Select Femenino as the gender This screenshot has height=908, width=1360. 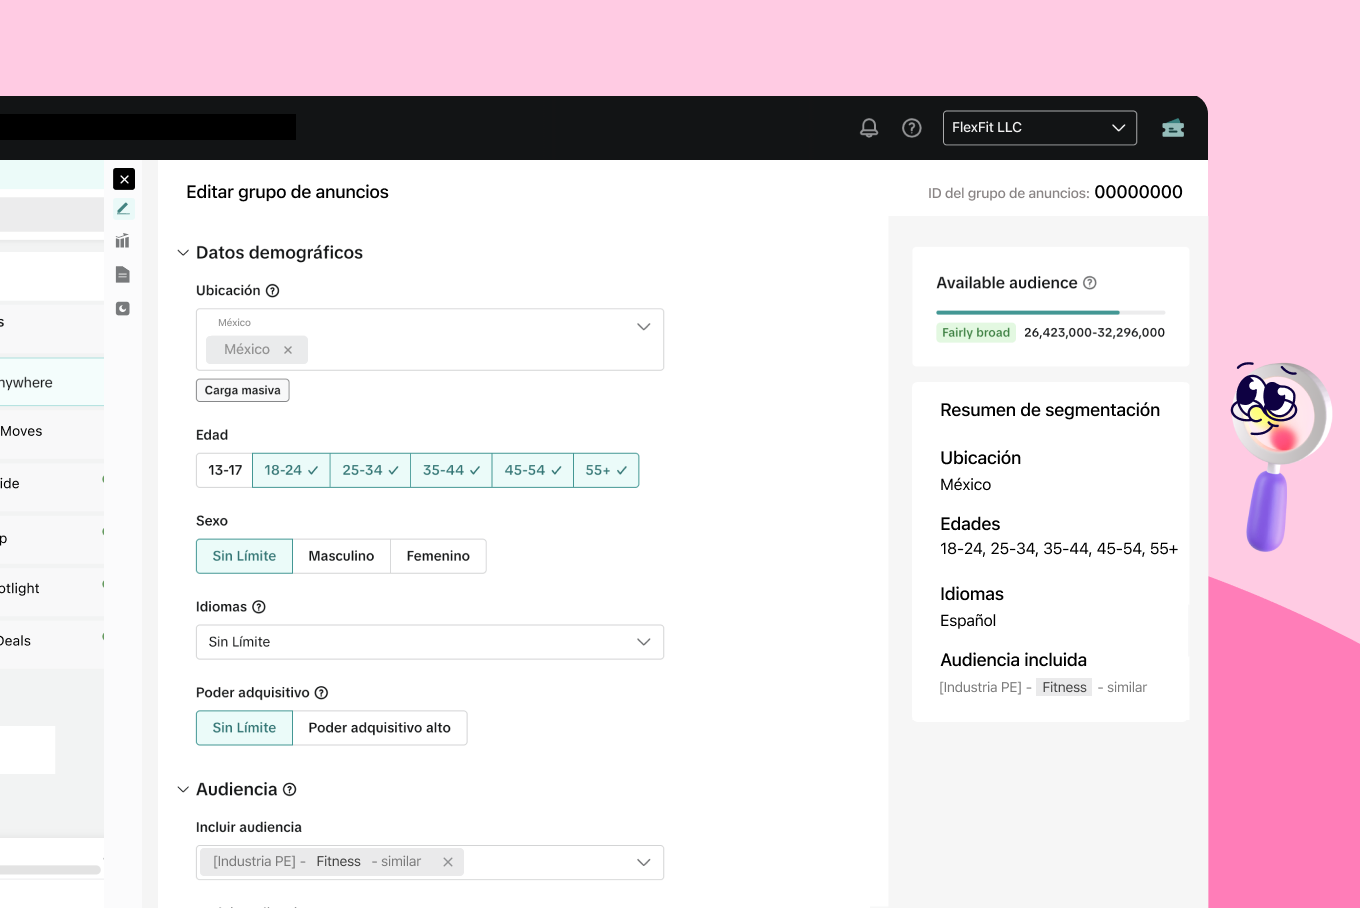tap(438, 556)
